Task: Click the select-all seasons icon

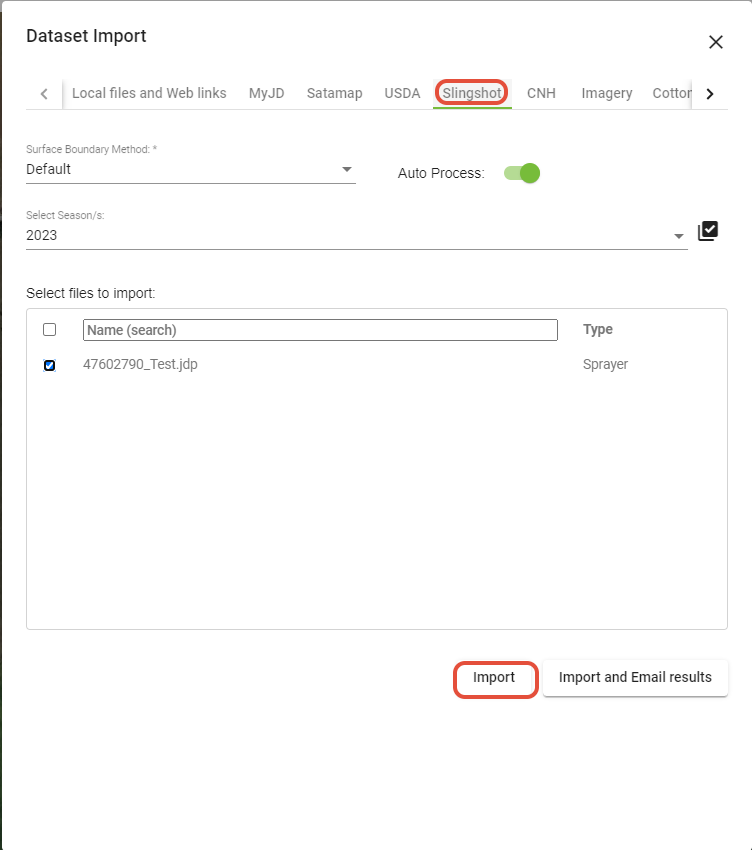Action: point(708,231)
